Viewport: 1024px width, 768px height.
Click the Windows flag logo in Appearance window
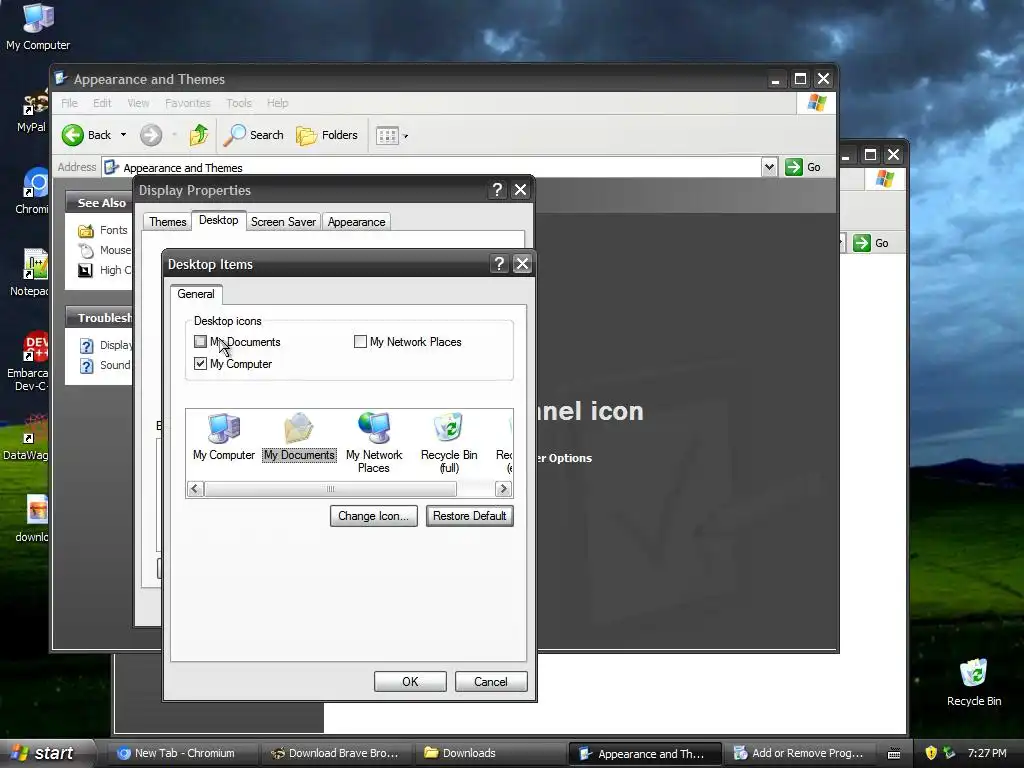[816, 103]
